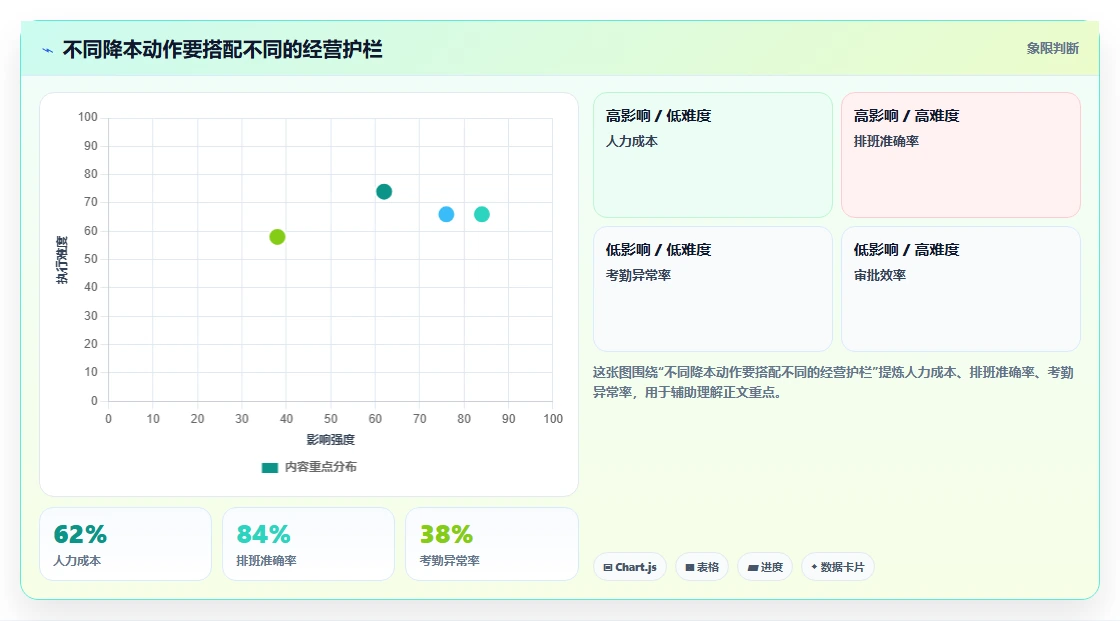Click the turquoise scatter point near 84
The image size is (1120, 621).
tap(482, 214)
